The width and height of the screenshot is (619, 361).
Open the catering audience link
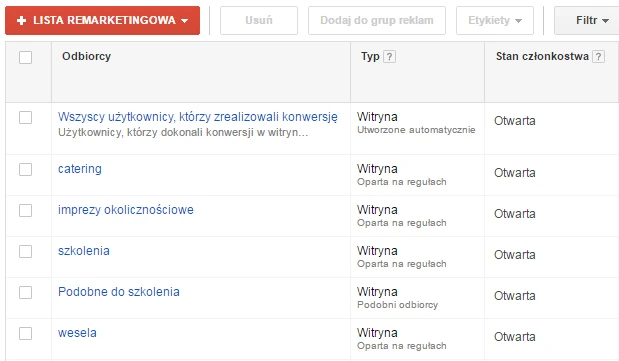[80, 169]
